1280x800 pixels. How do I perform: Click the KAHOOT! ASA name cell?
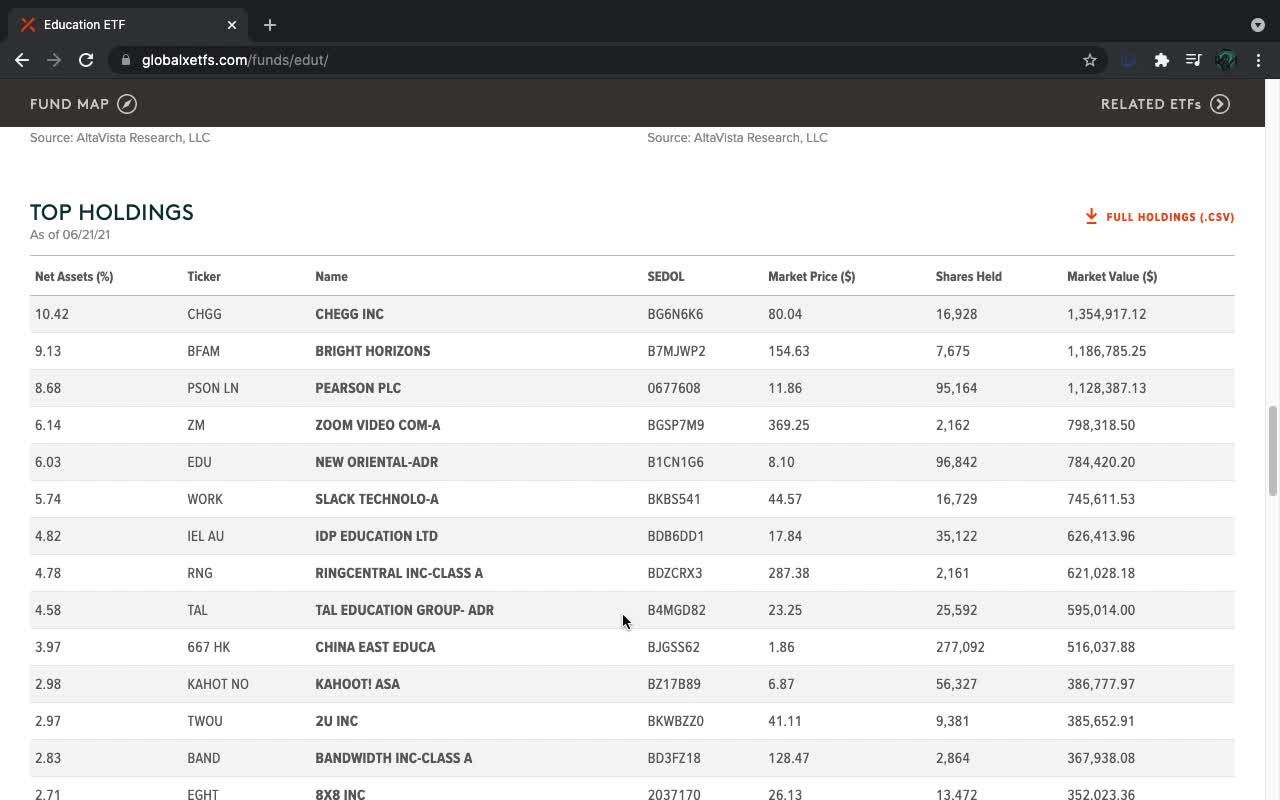click(357, 684)
